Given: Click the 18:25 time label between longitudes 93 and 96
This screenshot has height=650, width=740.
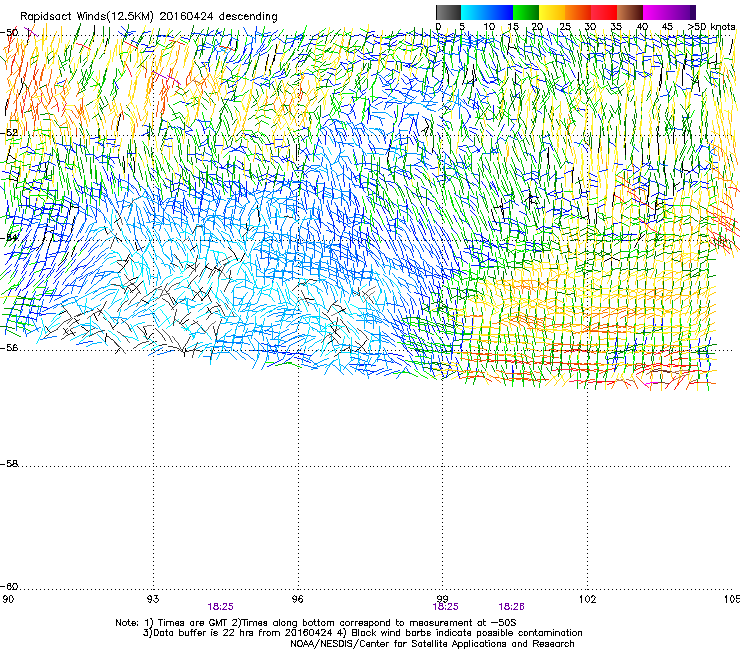Looking at the screenshot, I should (220, 607).
